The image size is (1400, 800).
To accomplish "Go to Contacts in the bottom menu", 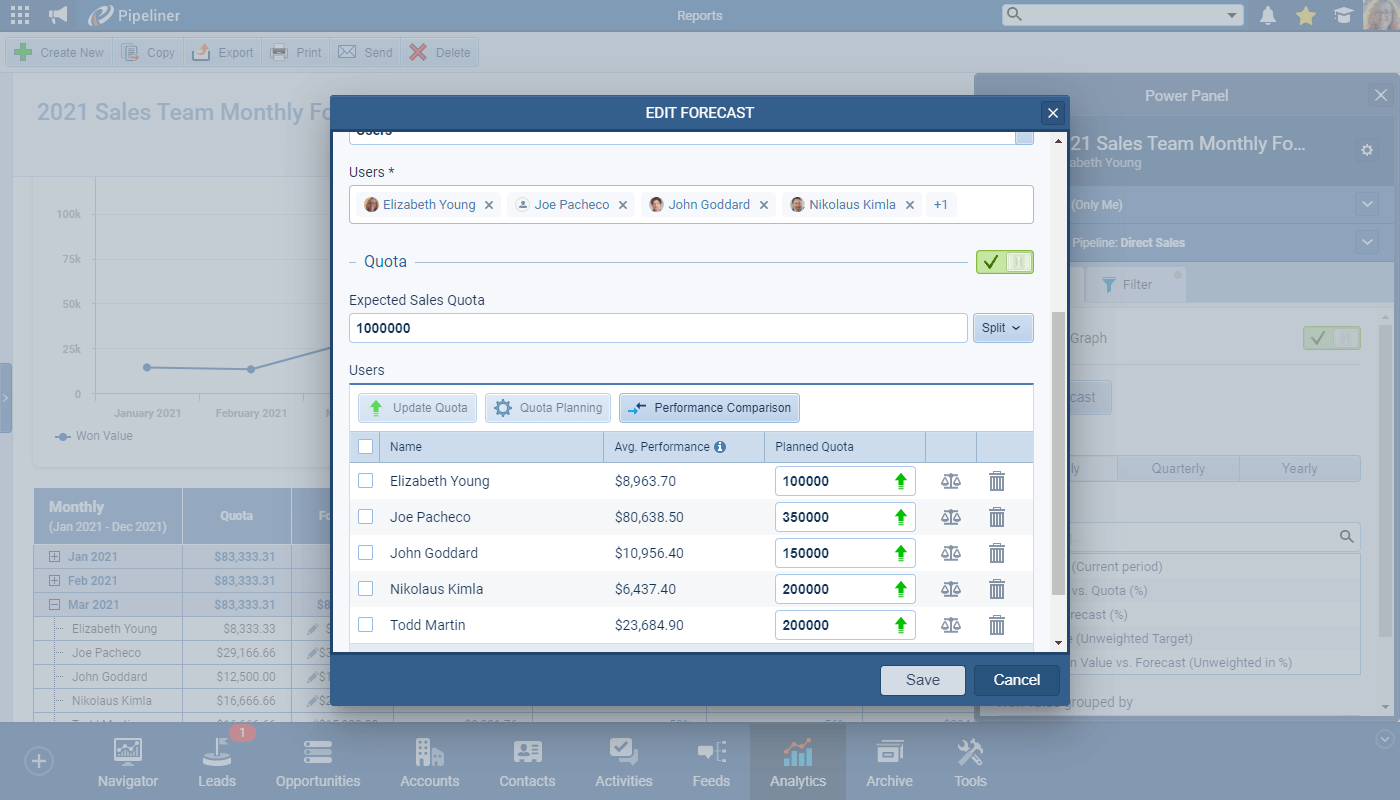I will coord(527,764).
